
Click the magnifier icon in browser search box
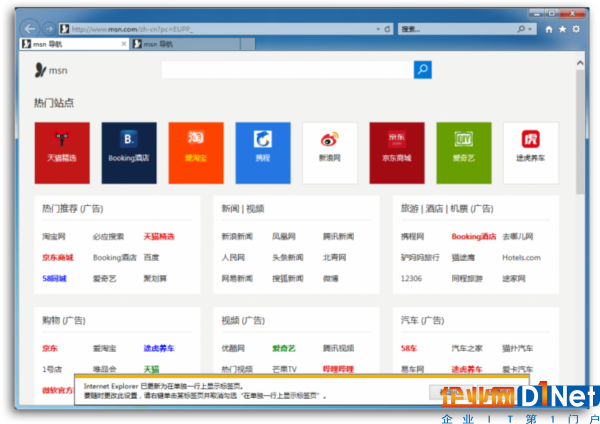(521, 29)
